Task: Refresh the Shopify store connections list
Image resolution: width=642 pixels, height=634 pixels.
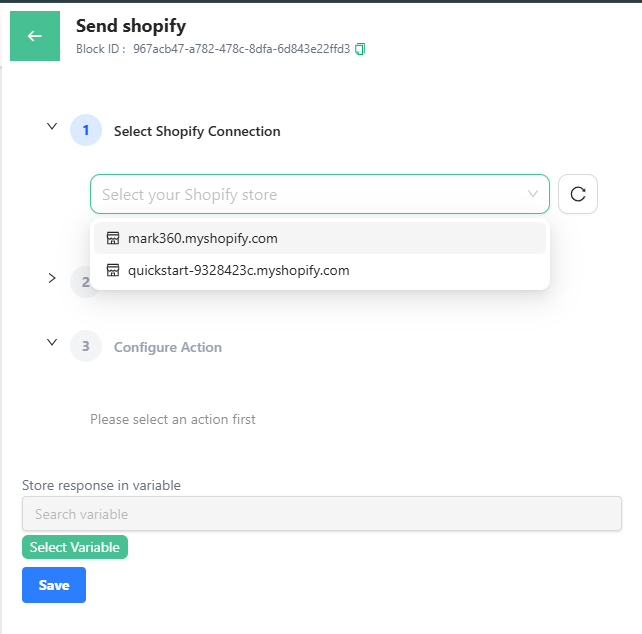Action: (577, 194)
